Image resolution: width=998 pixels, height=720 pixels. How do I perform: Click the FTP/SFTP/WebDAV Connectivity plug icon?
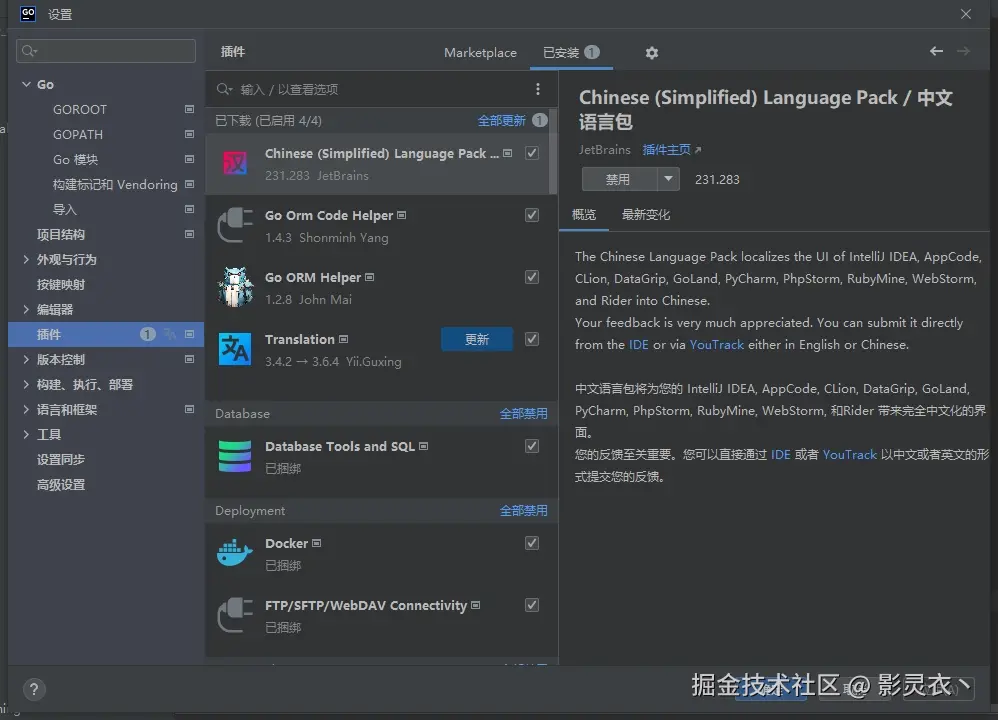tap(235, 615)
